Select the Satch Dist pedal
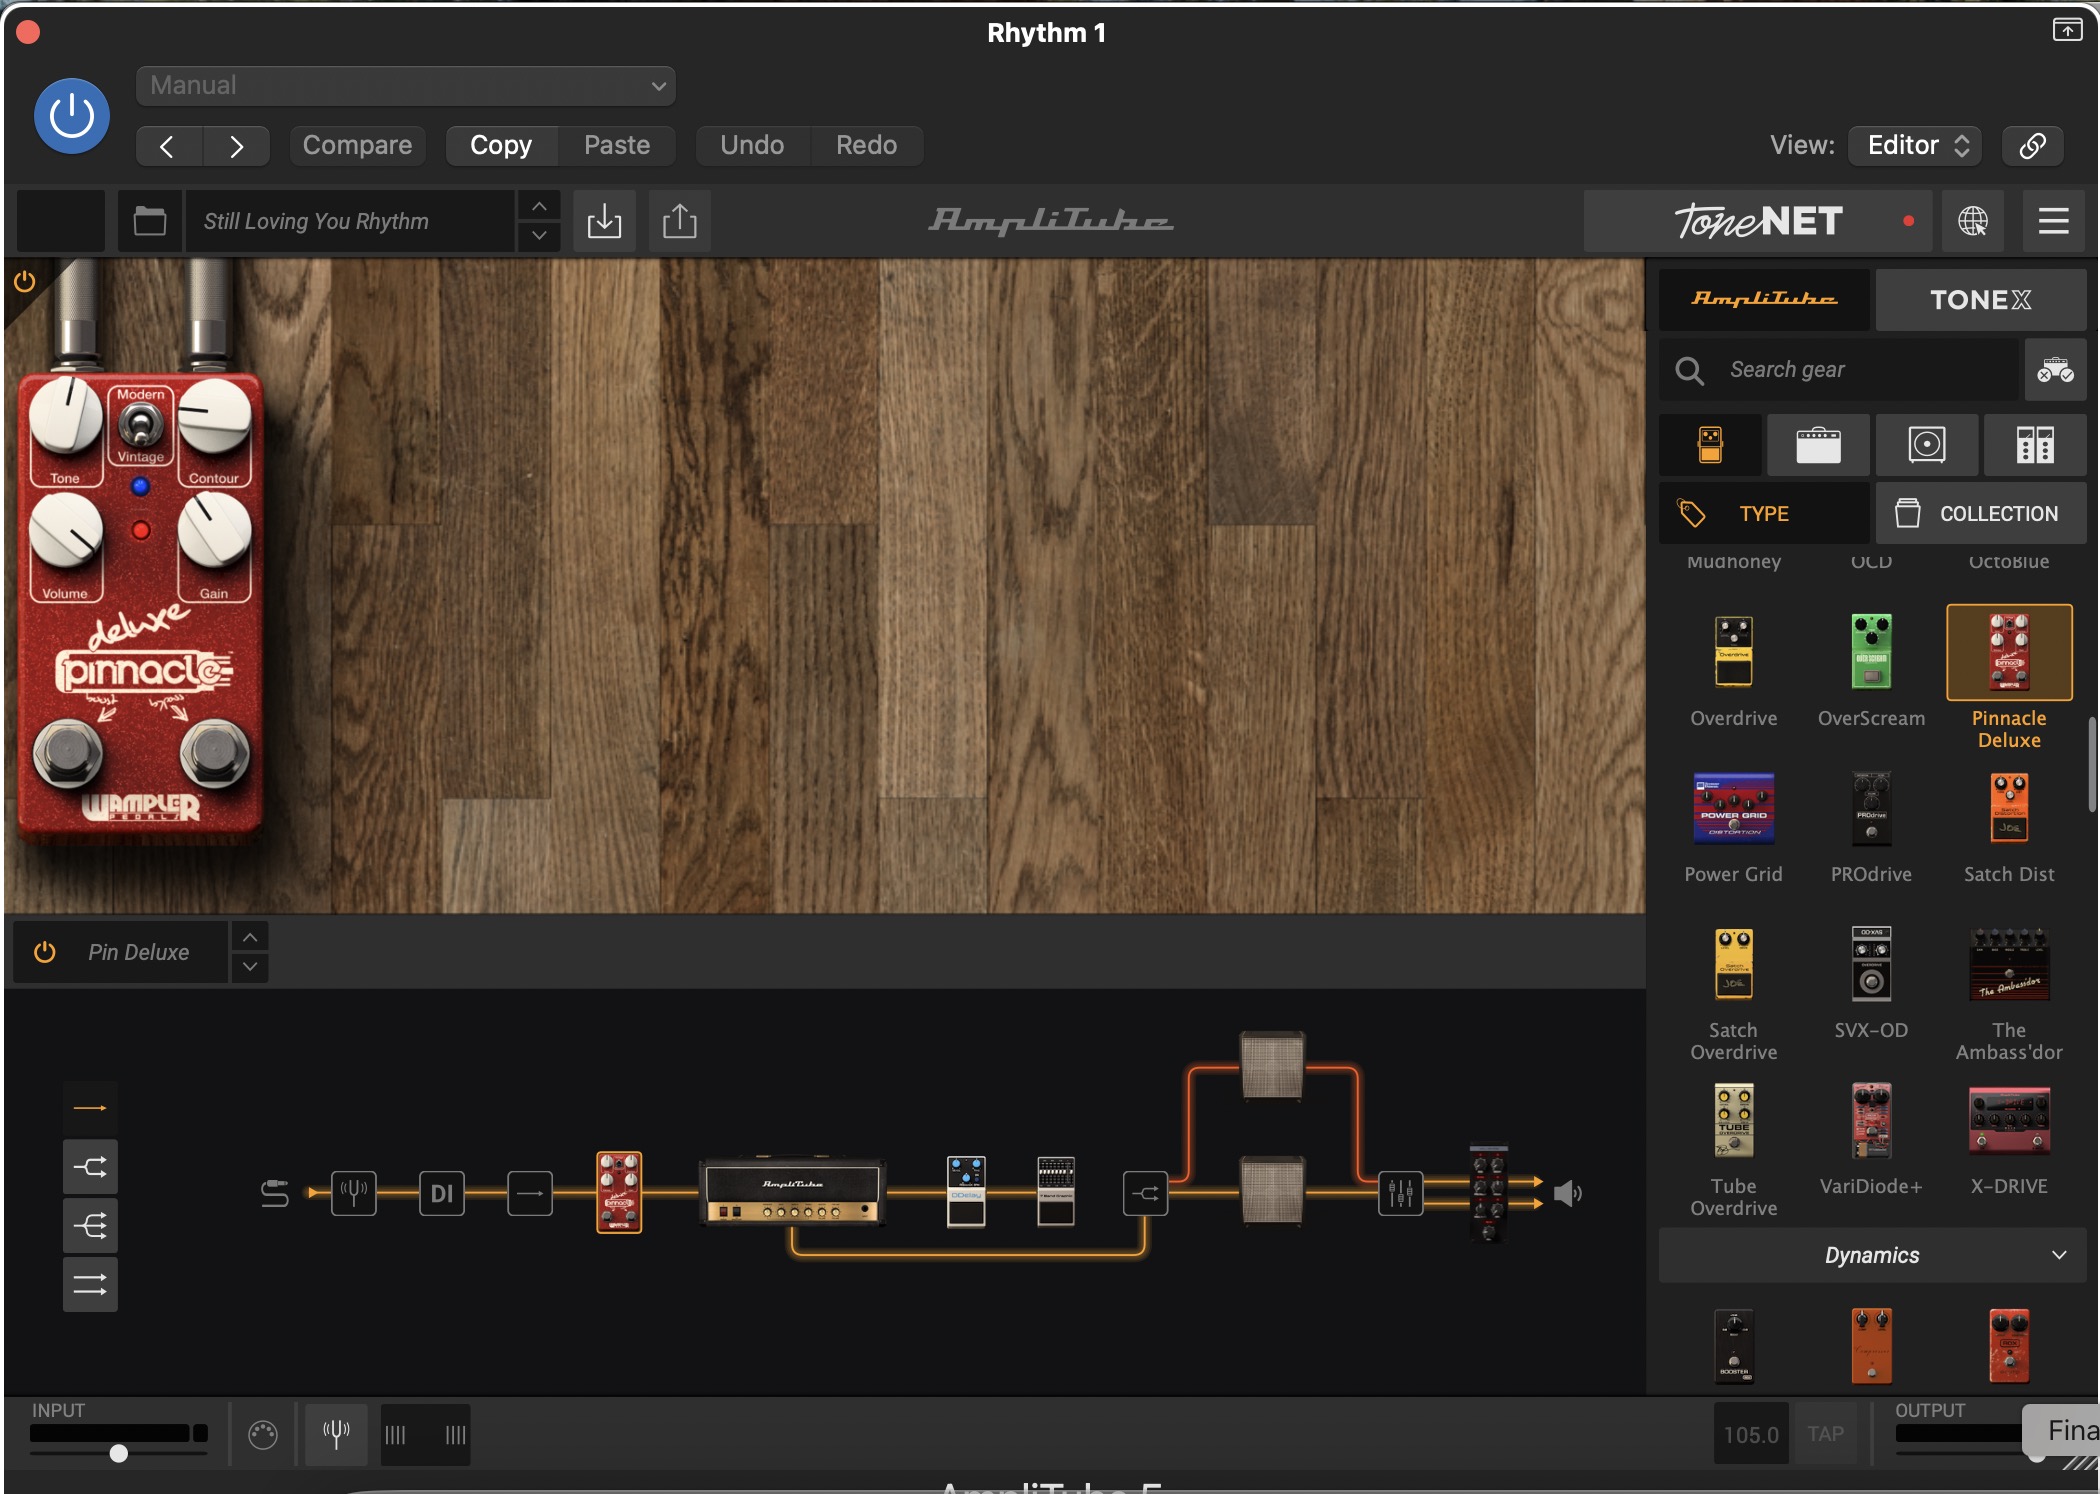Image resolution: width=2100 pixels, height=1494 pixels. coord(2009,808)
